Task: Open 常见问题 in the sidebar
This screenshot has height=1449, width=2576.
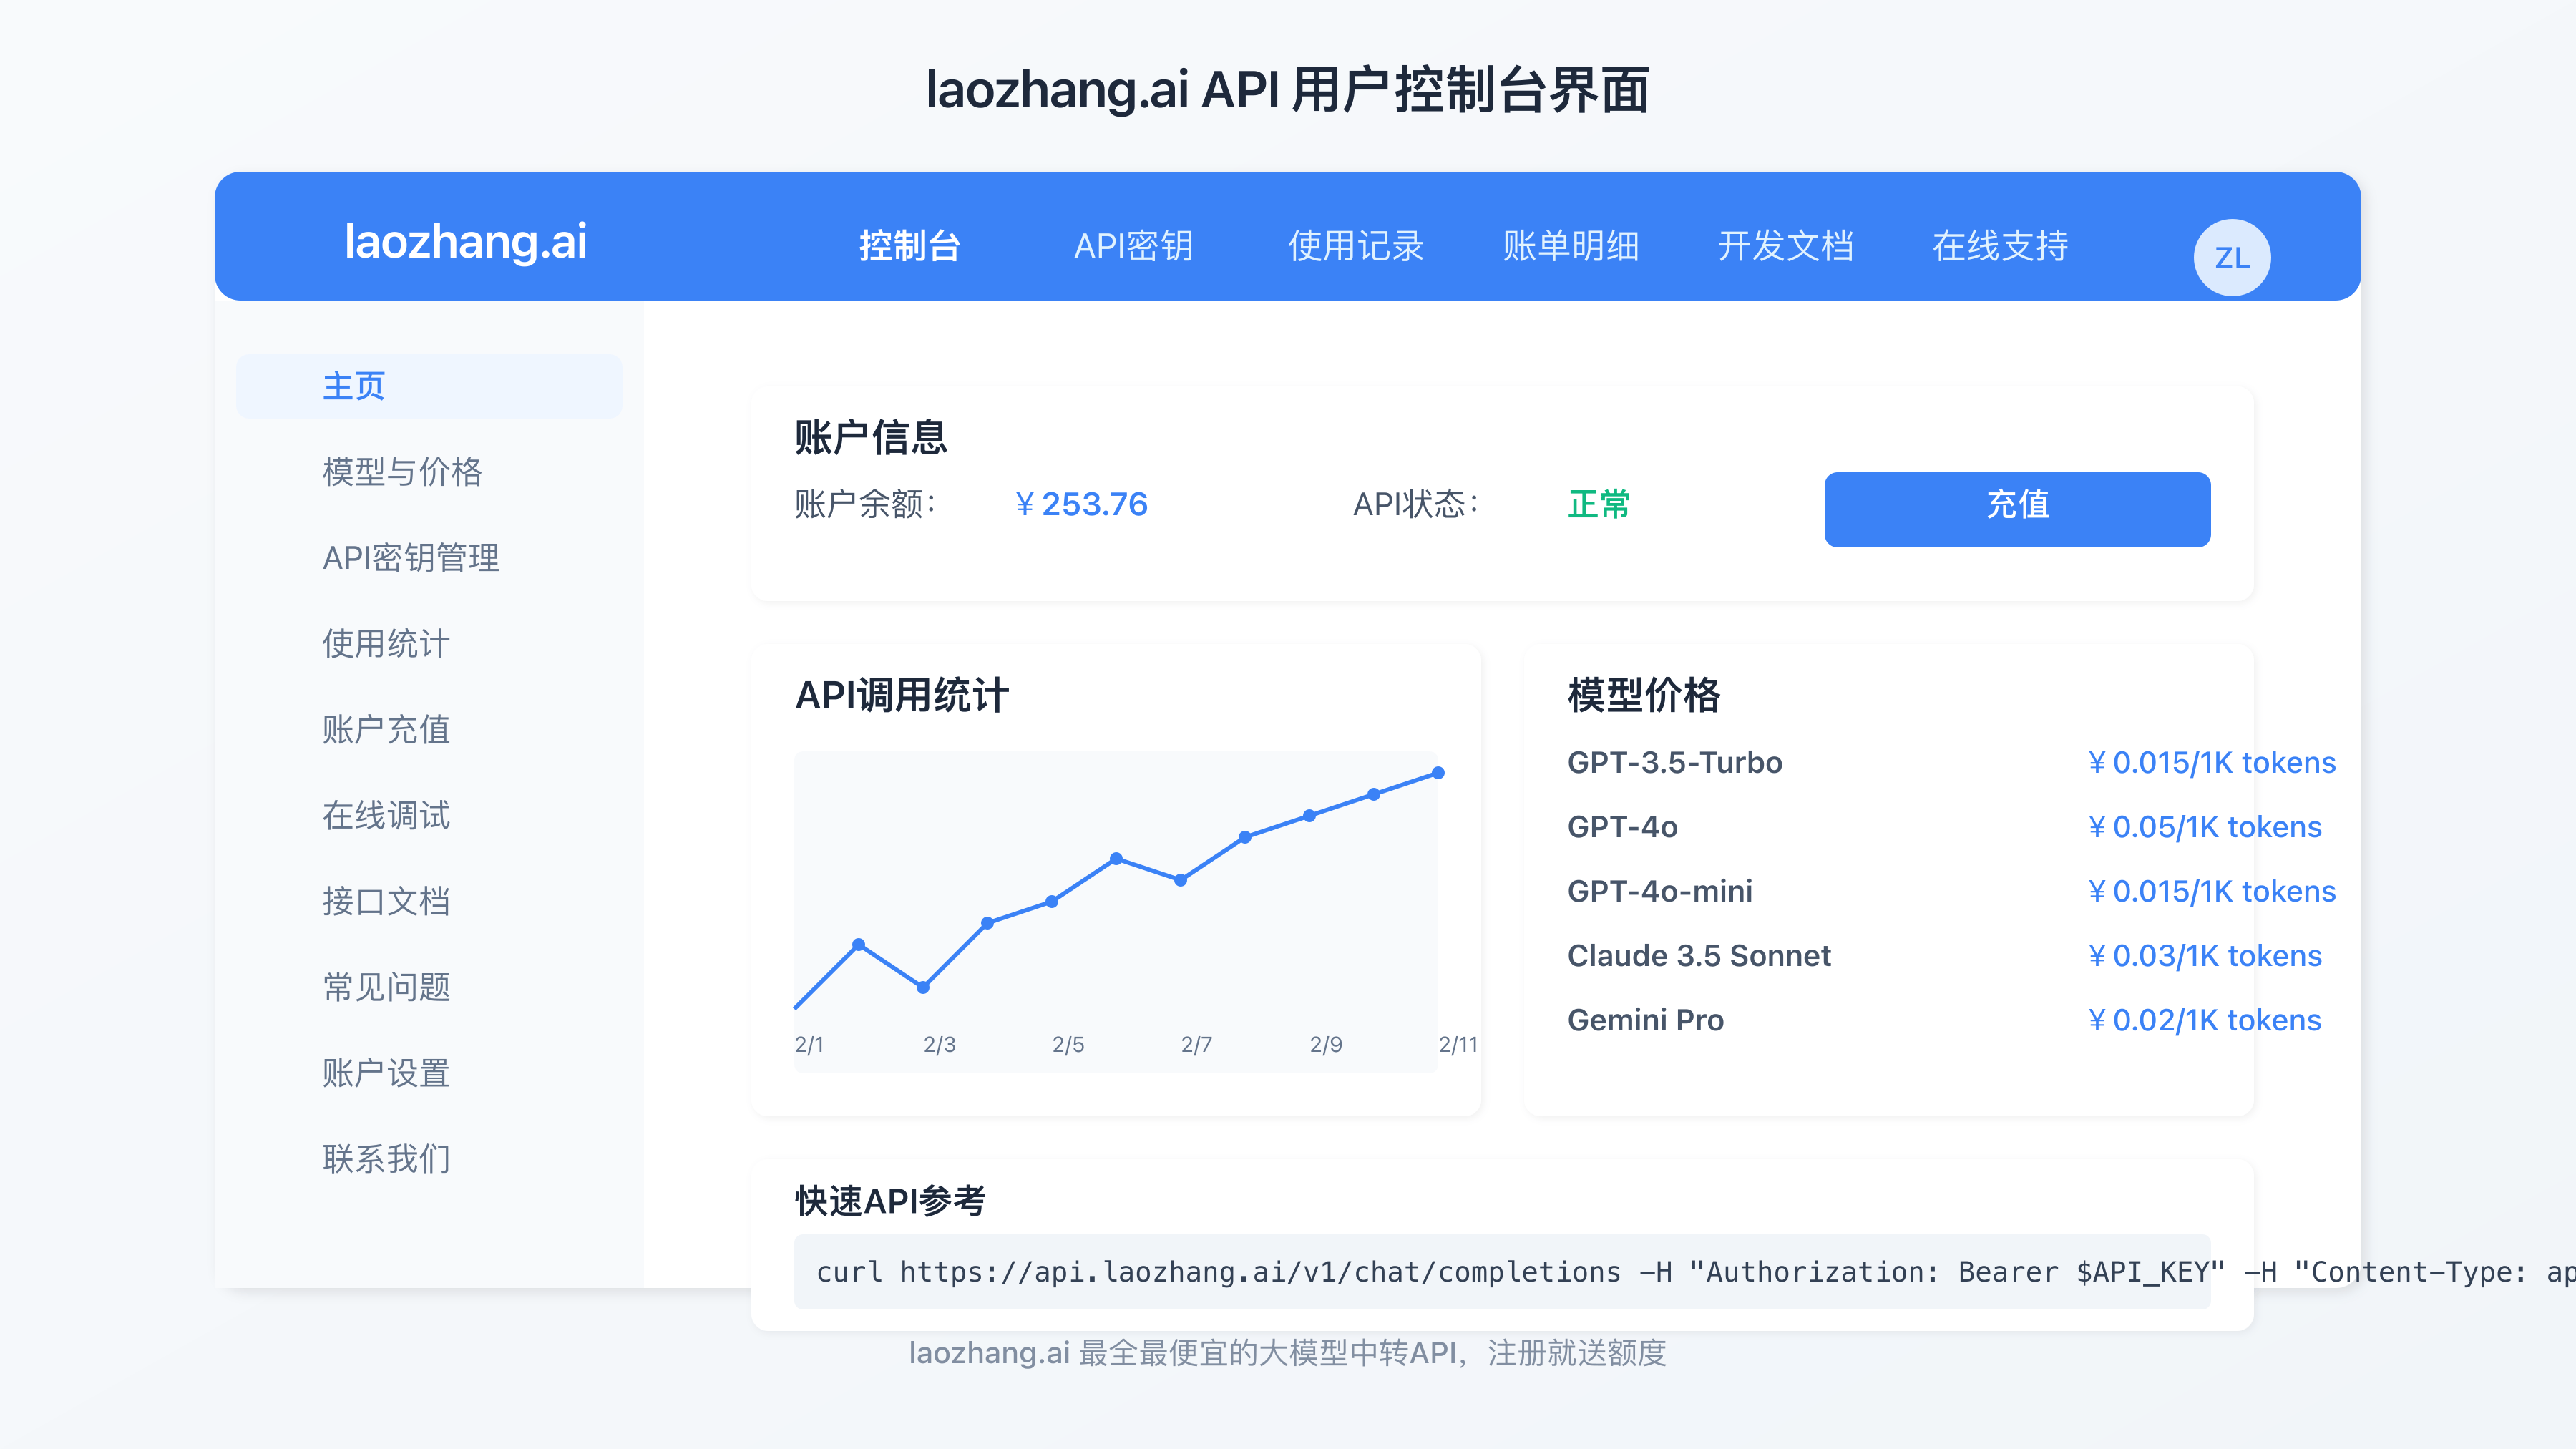Action: pyautogui.click(x=386, y=988)
